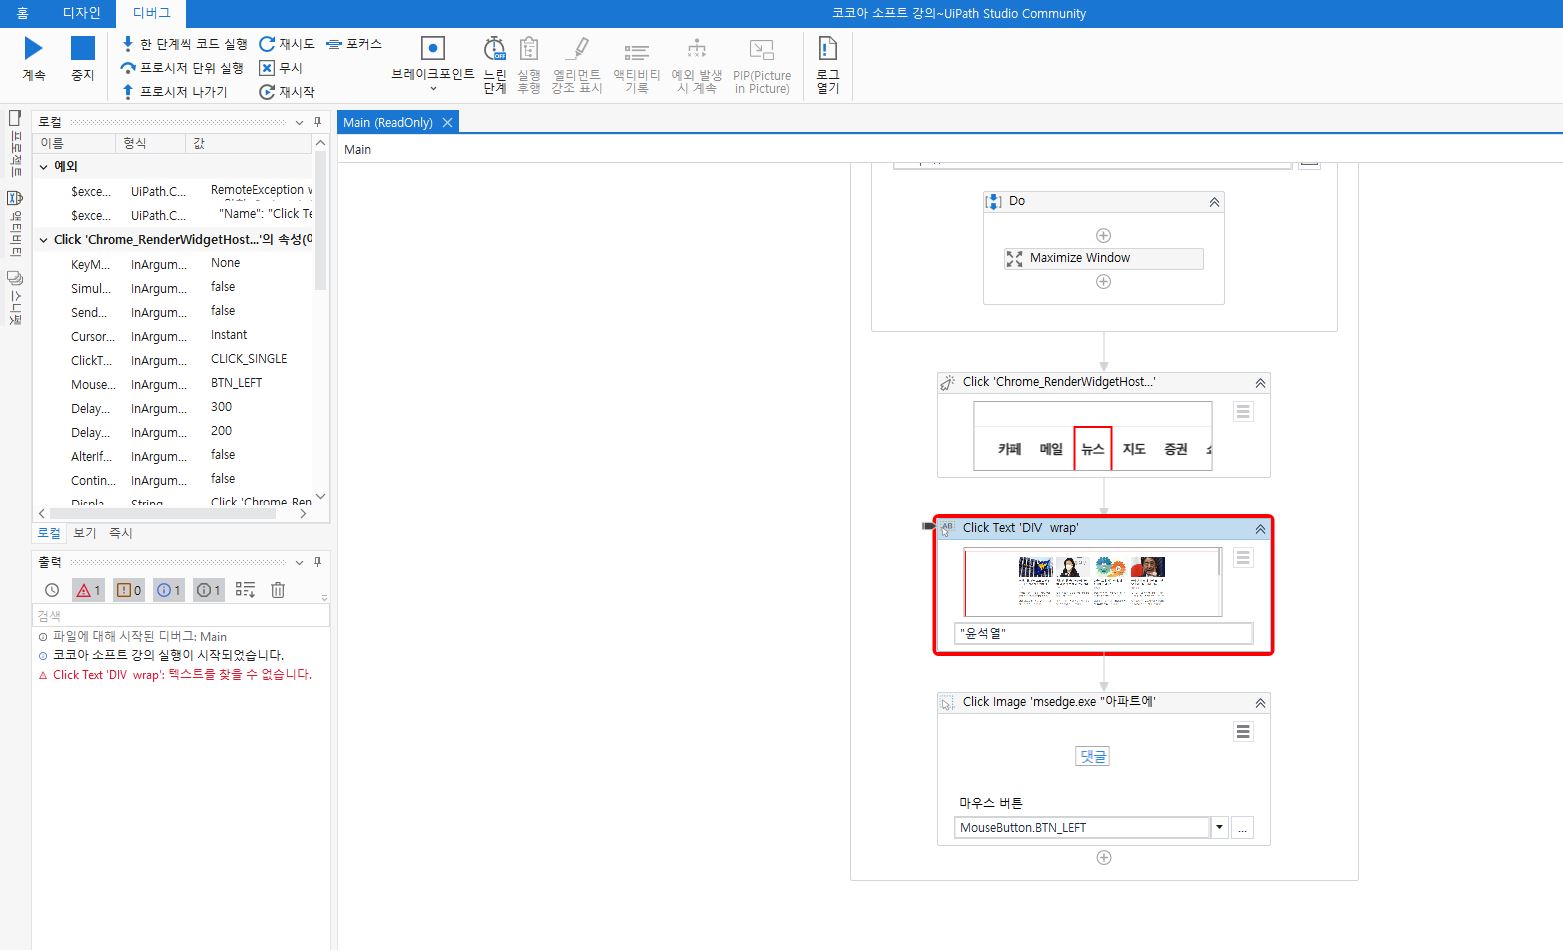Open the 출력 panel dropdown arrow
This screenshot has width=1563, height=950.
[299, 562]
